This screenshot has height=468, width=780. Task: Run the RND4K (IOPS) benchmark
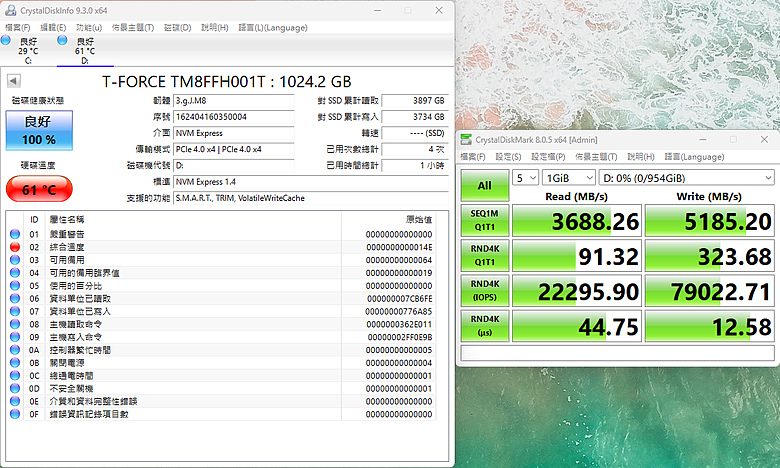[x=485, y=290]
